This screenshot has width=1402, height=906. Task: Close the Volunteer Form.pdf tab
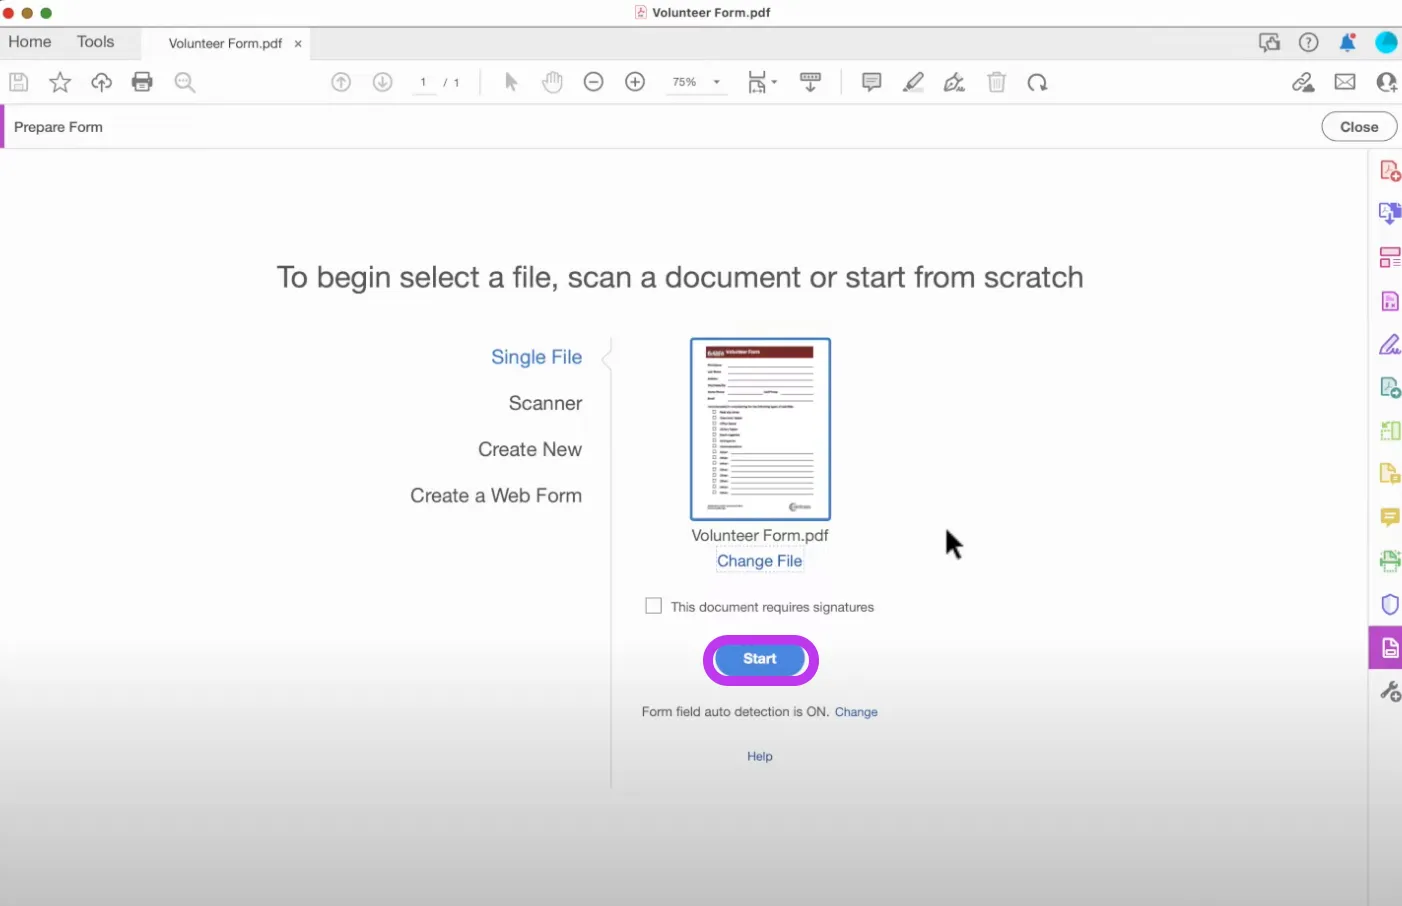click(x=298, y=43)
